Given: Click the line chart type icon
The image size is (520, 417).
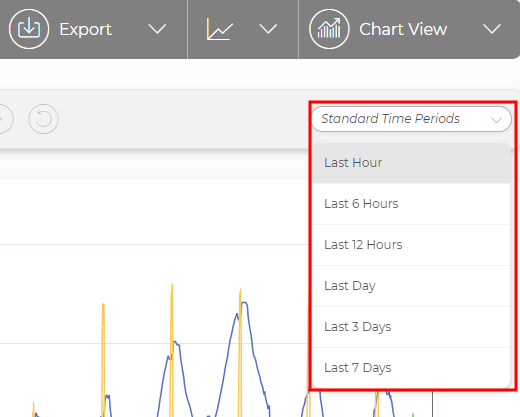Looking at the screenshot, I should [x=220, y=29].
